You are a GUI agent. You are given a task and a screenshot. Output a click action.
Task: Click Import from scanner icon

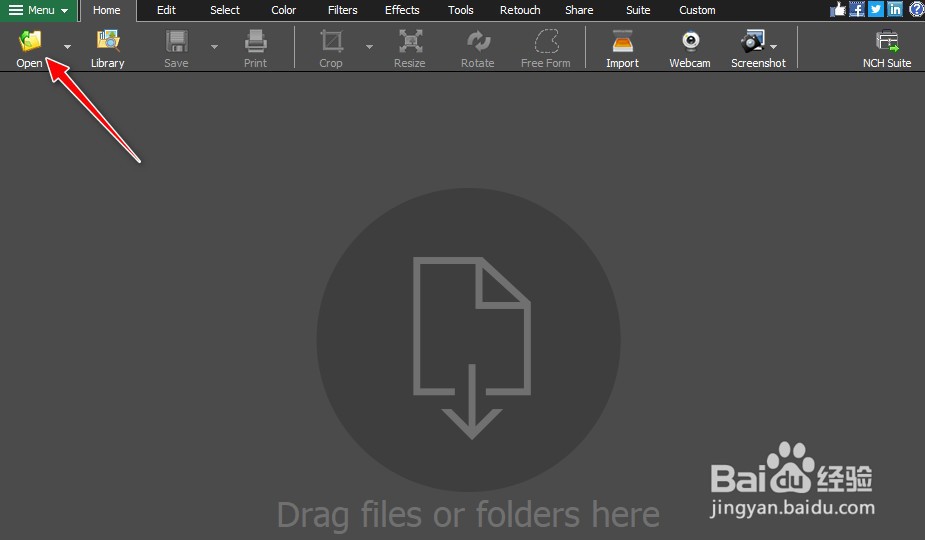[x=622, y=41]
